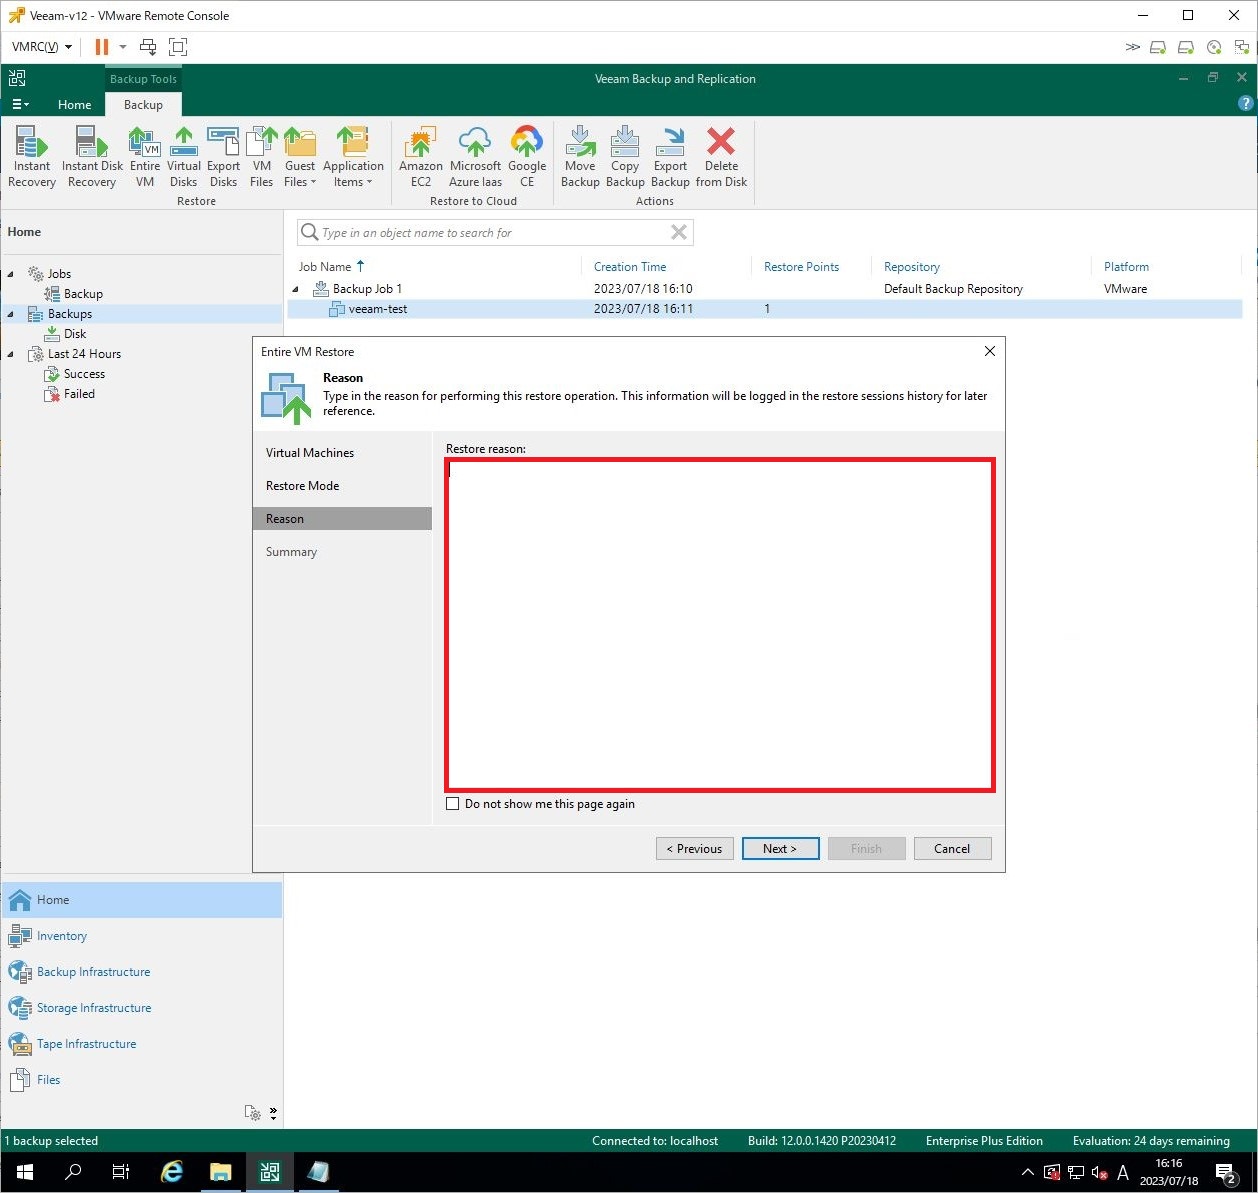Clear search with X icon
1258x1193 pixels.
[678, 232]
